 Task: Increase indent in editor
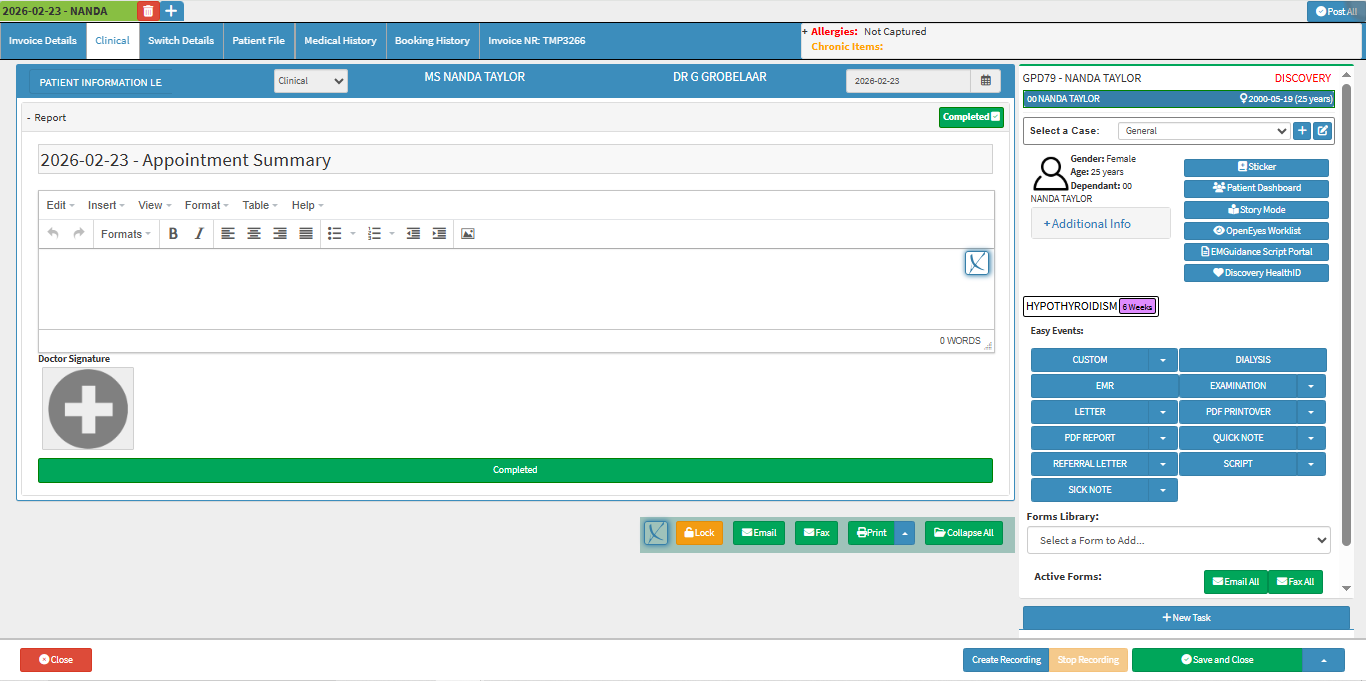coord(439,233)
